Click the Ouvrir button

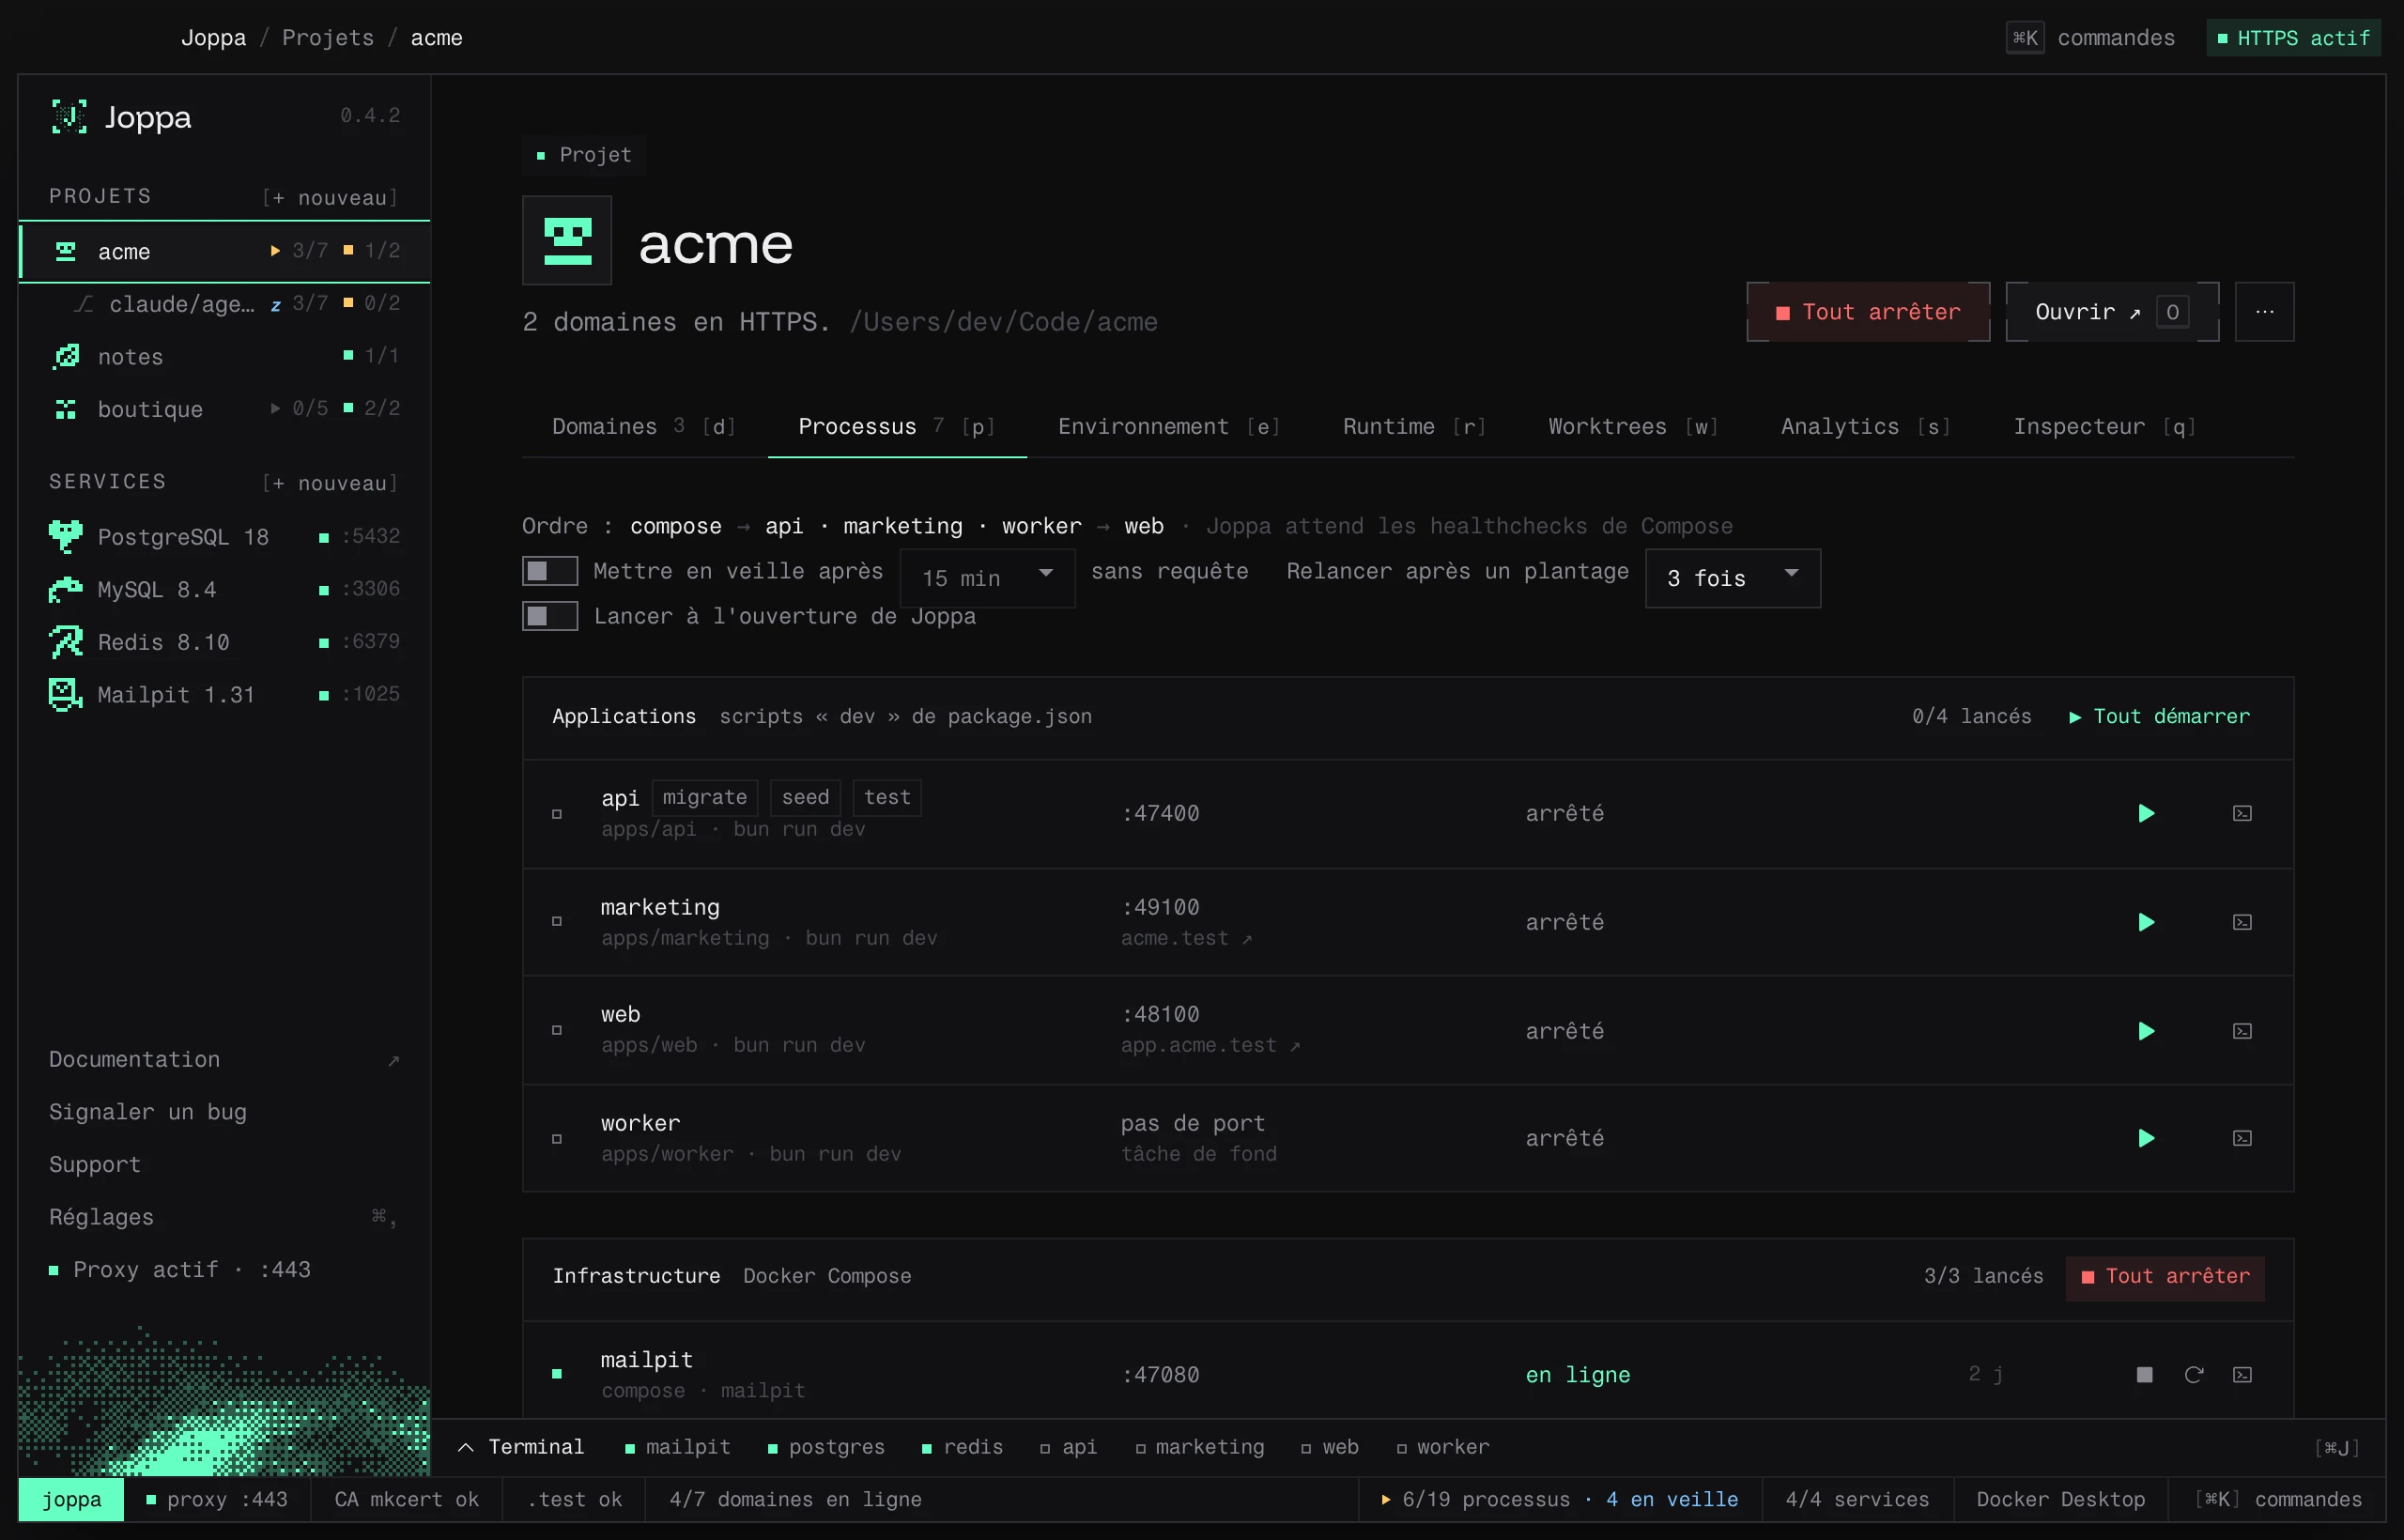pos(2112,312)
